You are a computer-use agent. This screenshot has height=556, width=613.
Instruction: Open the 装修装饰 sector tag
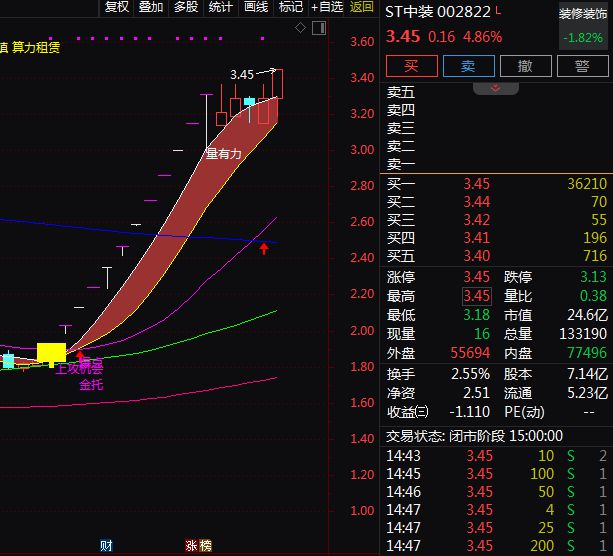[583, 14]
